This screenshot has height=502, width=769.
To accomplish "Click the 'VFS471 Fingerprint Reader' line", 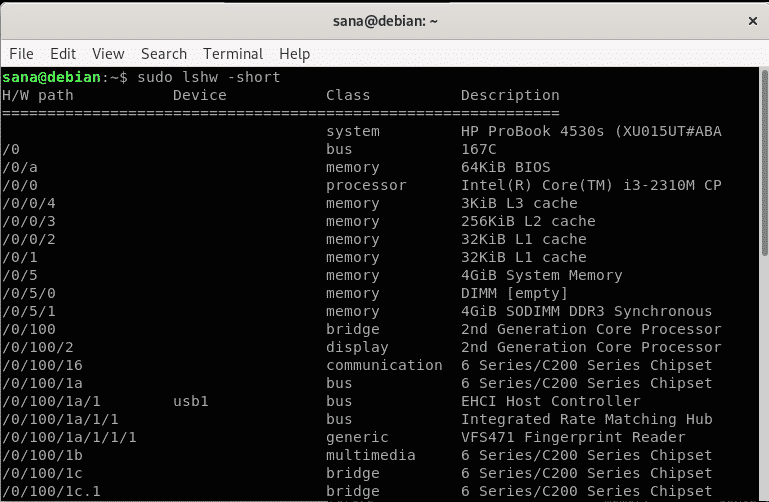I will click(573, 437).
